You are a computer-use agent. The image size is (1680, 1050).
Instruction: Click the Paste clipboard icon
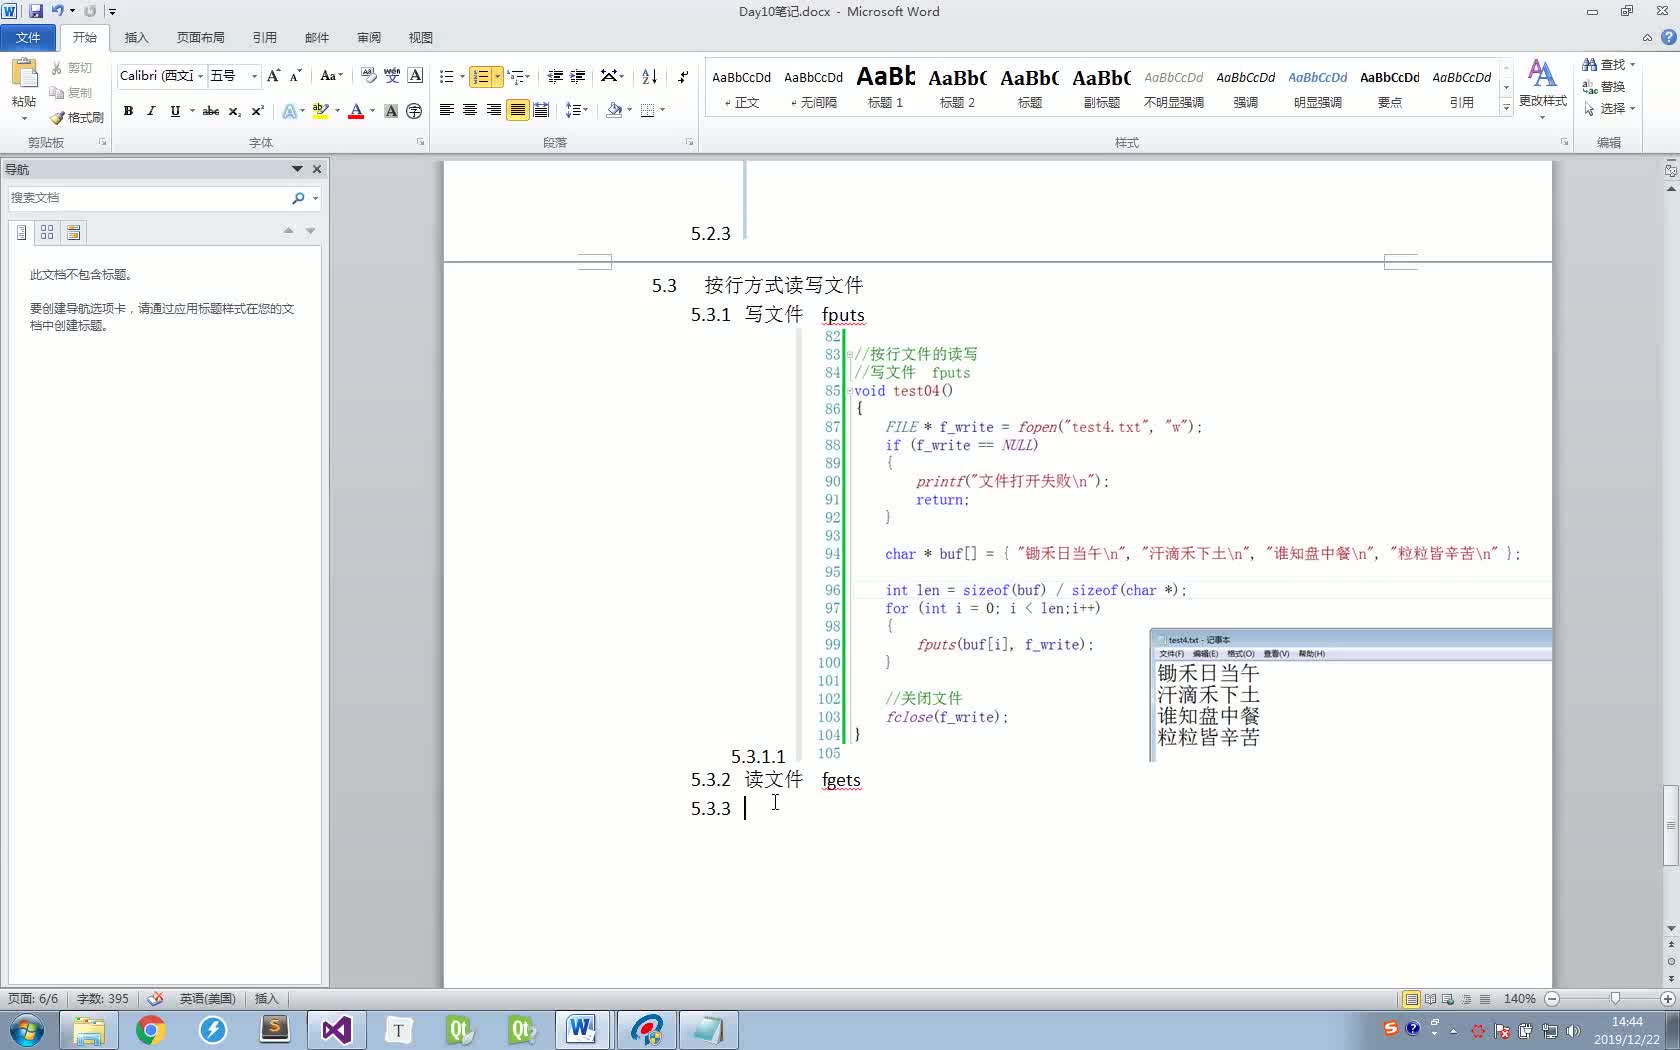(24, 74)
